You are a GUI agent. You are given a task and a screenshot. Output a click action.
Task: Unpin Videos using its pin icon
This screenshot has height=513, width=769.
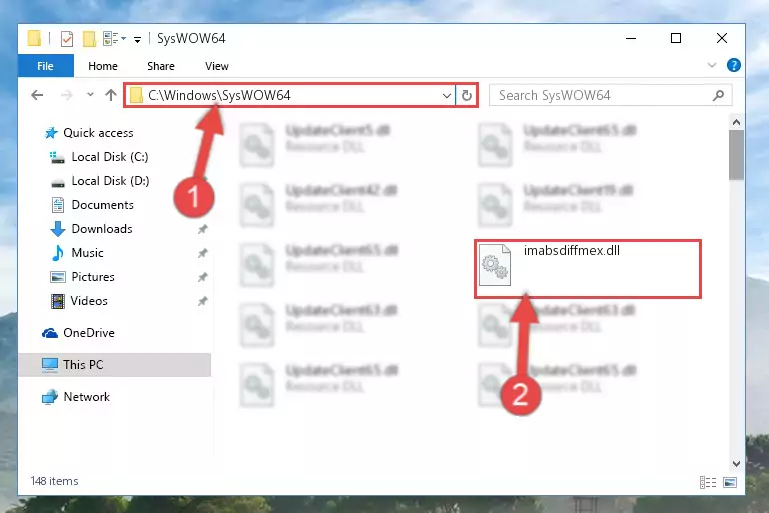point(202,301)
